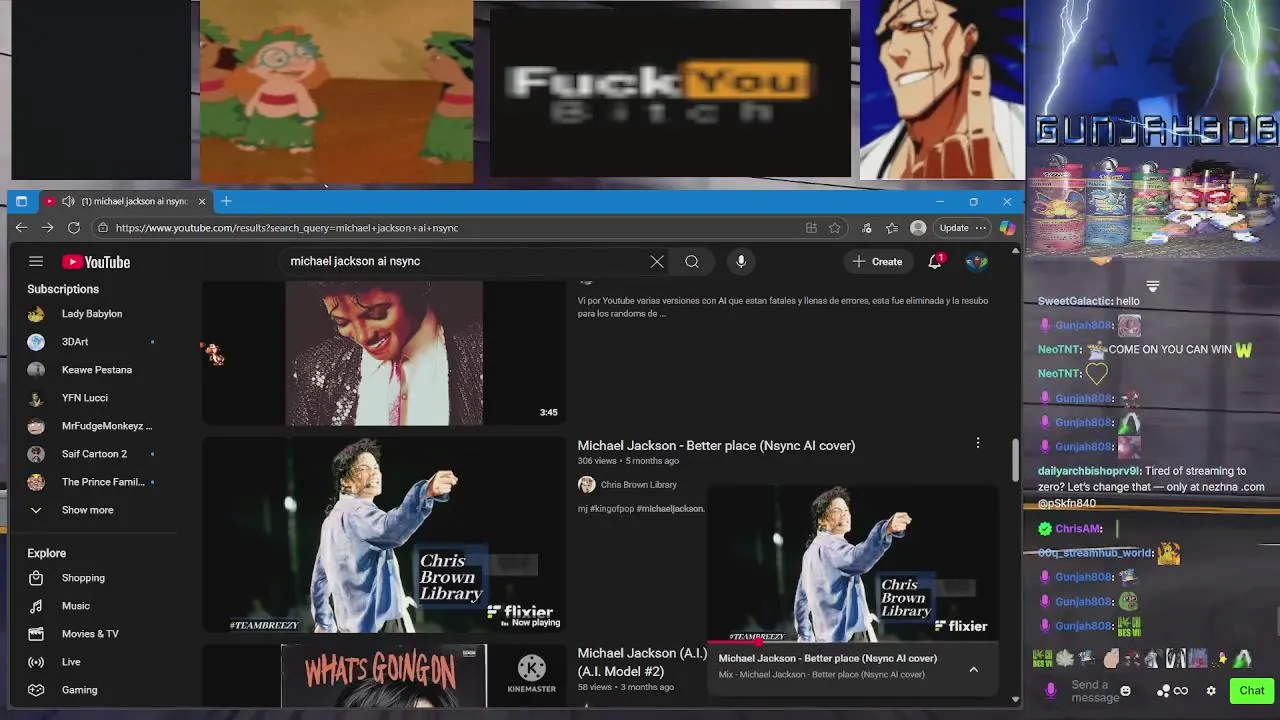
Task: Click the YouTube page scrollbar thumb
Action: (x=1016, y=459)
